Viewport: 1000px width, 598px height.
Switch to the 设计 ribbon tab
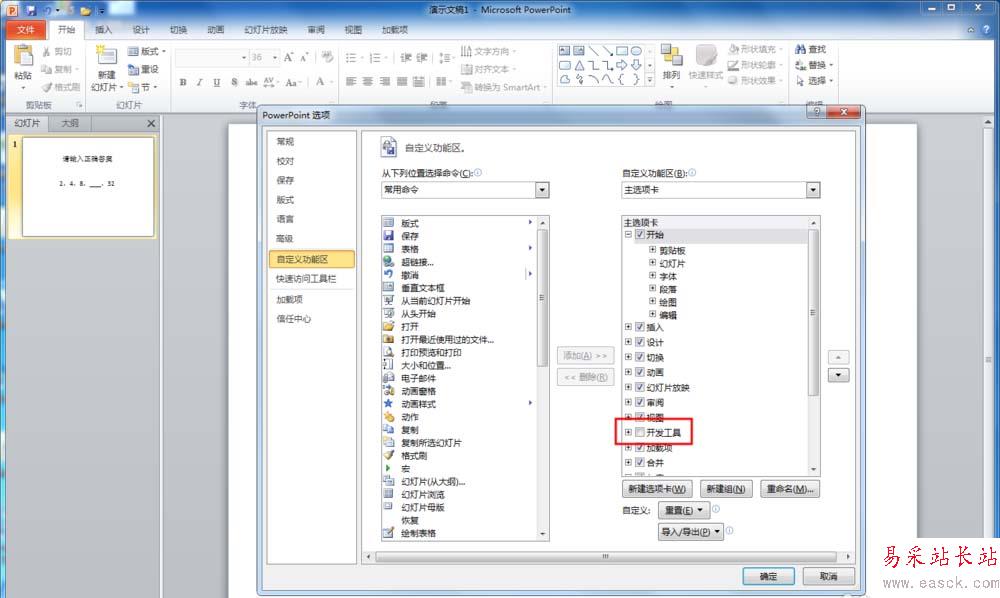point(141,30)
